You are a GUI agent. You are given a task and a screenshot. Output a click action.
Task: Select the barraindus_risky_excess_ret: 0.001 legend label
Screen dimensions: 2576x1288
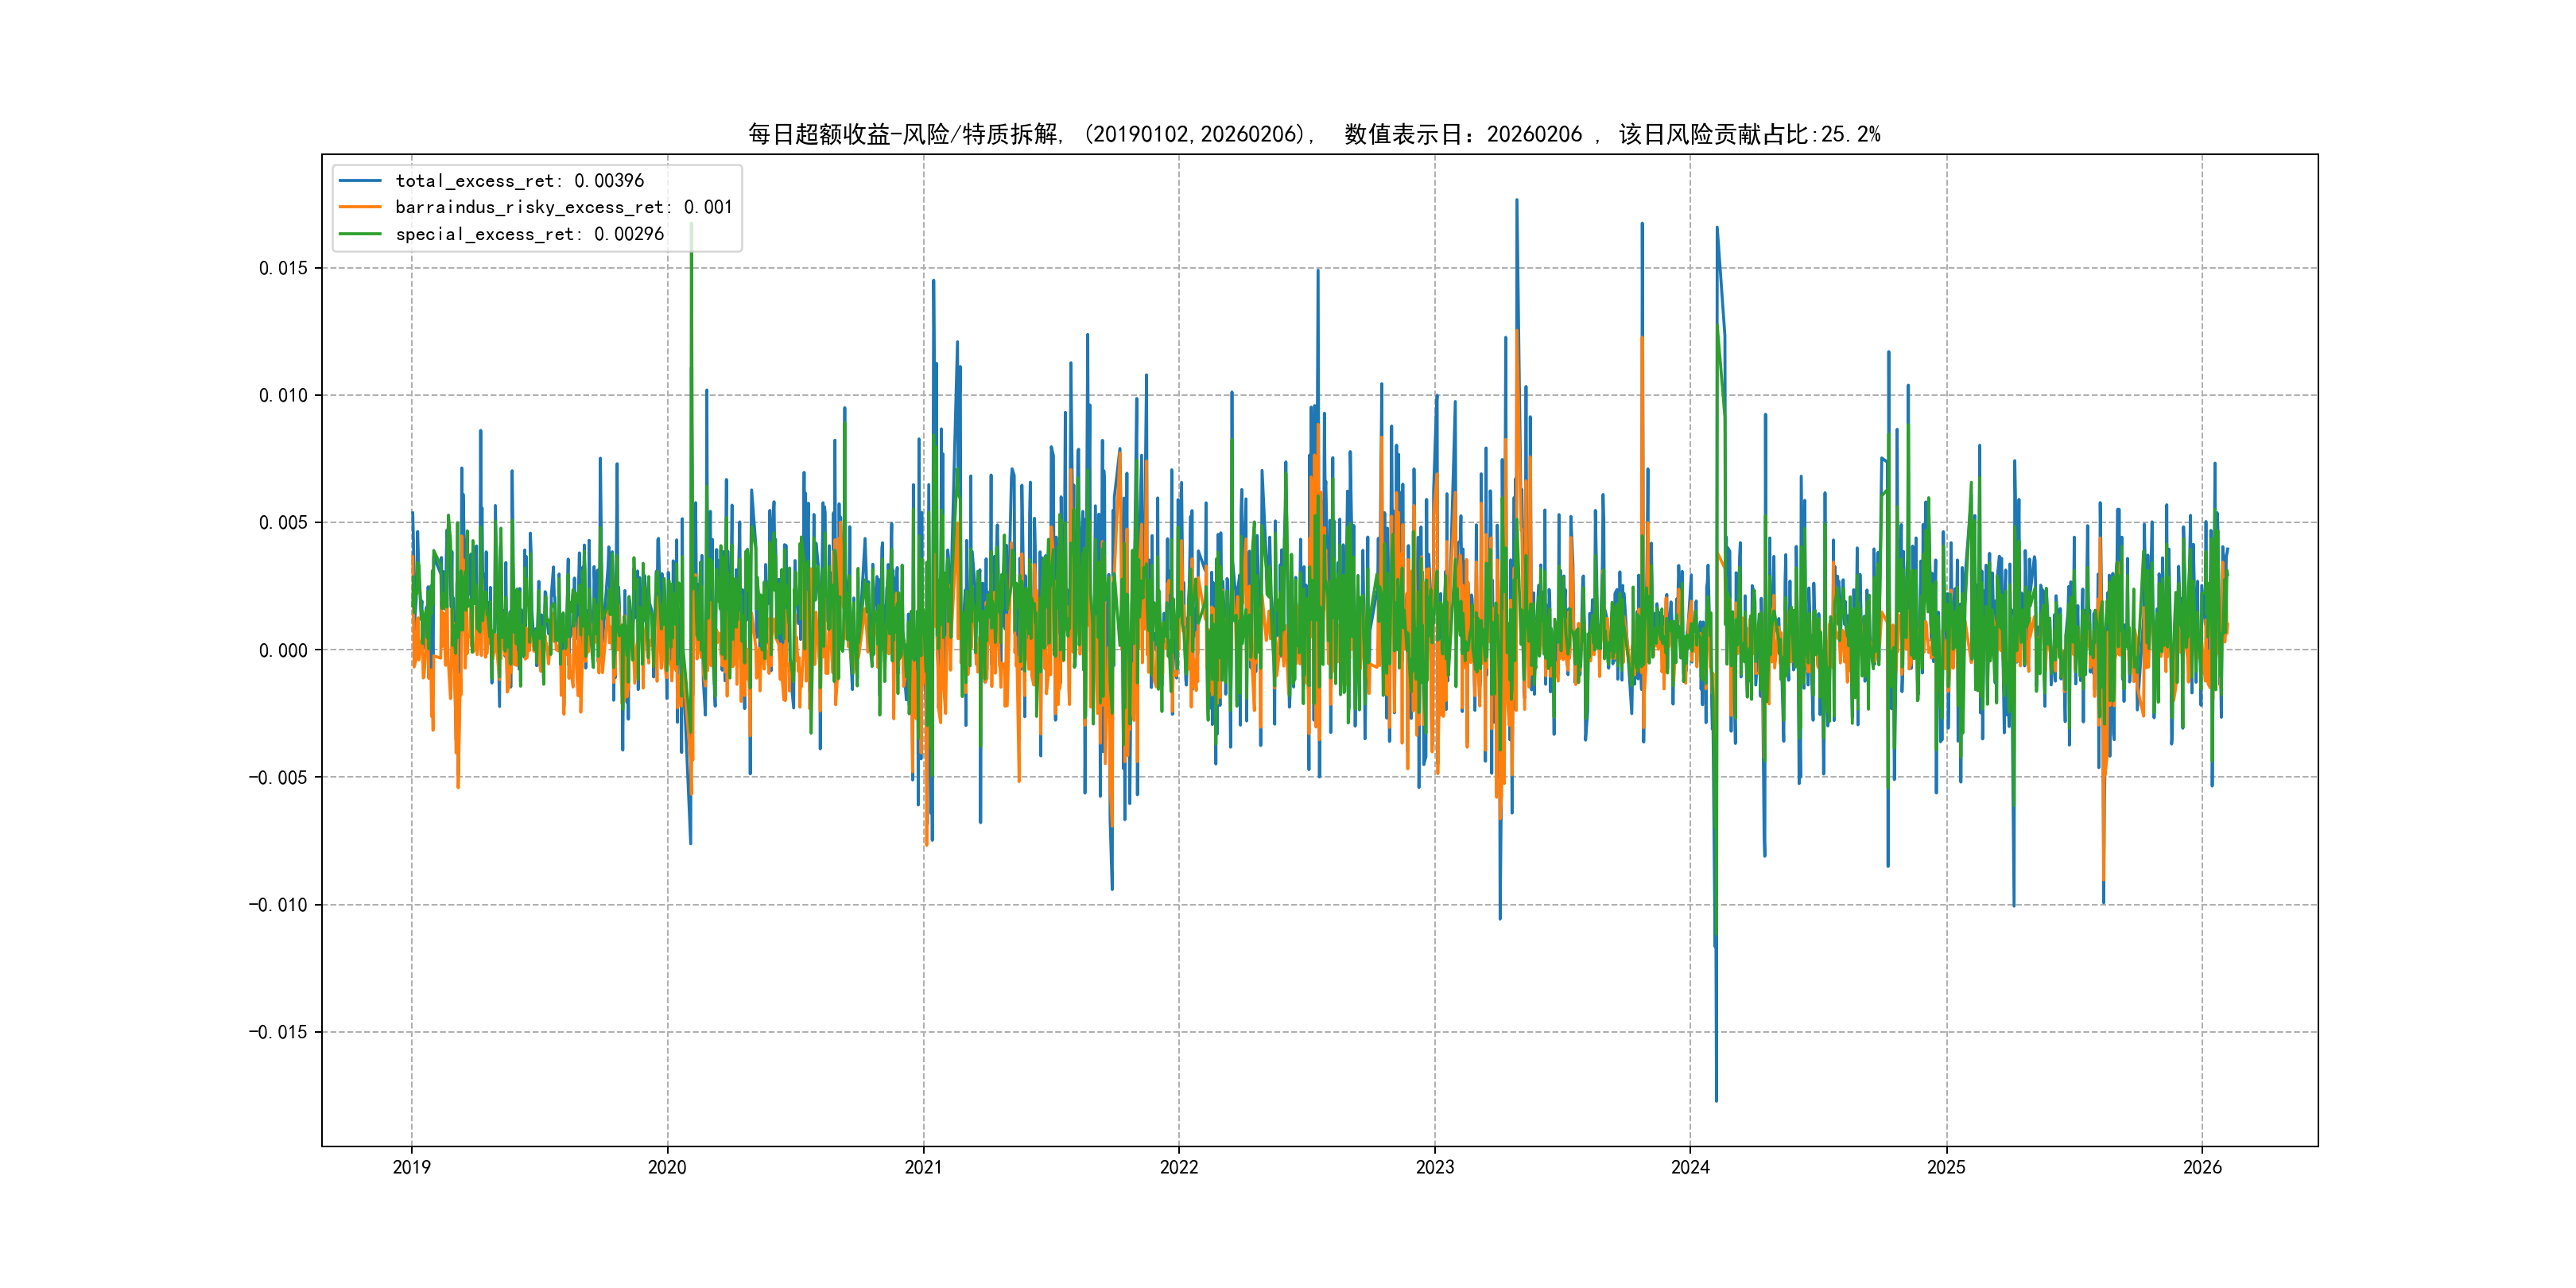point(563,207)
